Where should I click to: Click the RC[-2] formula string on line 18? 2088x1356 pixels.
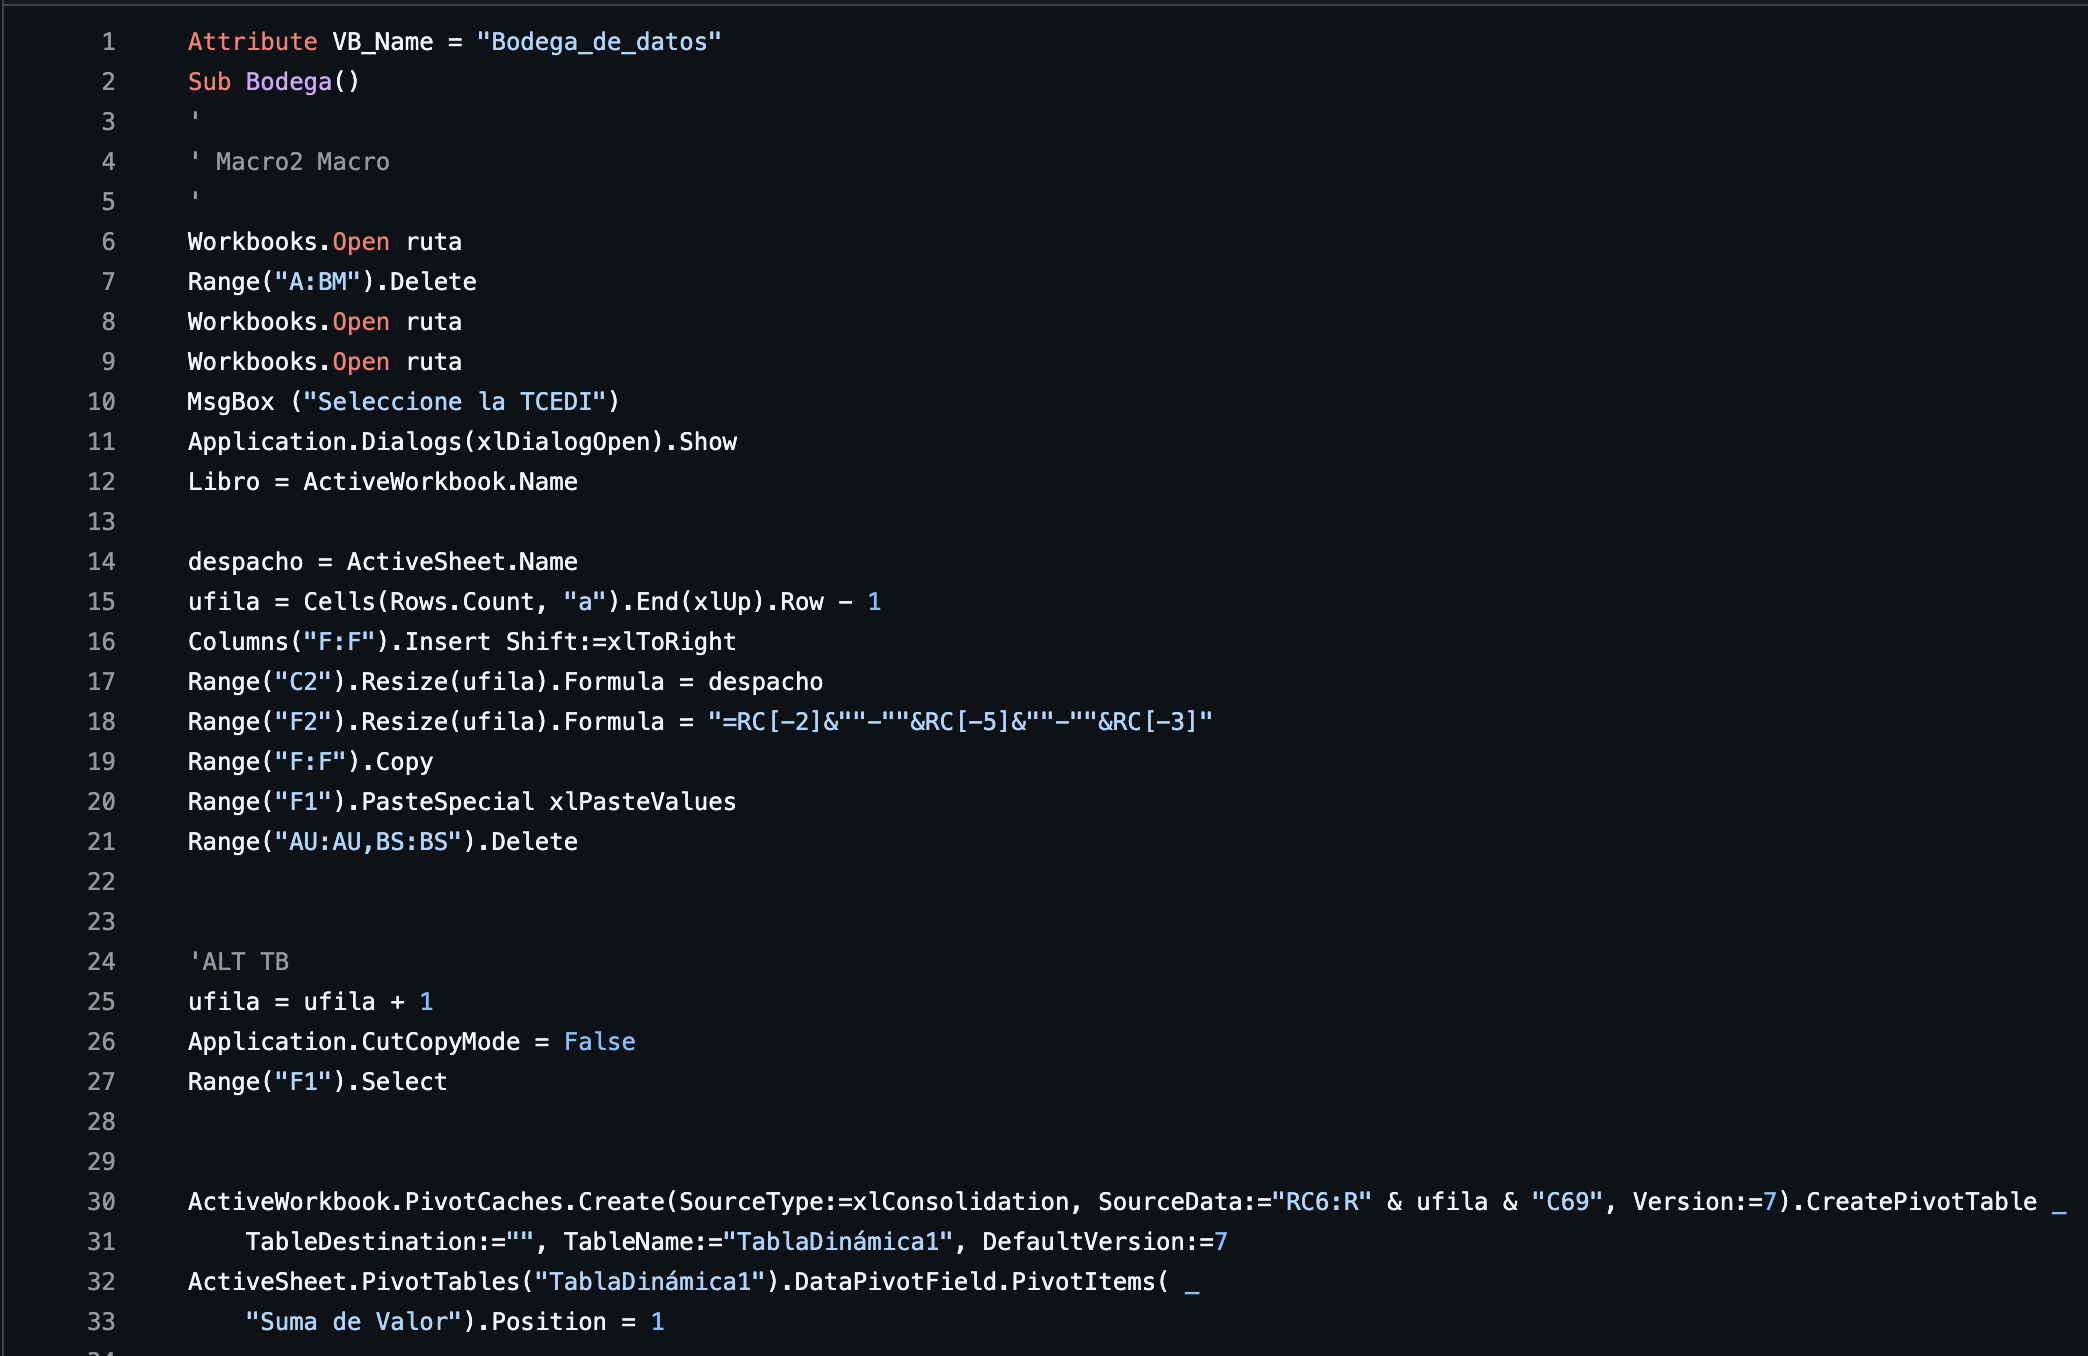click(x=960, y=722)
